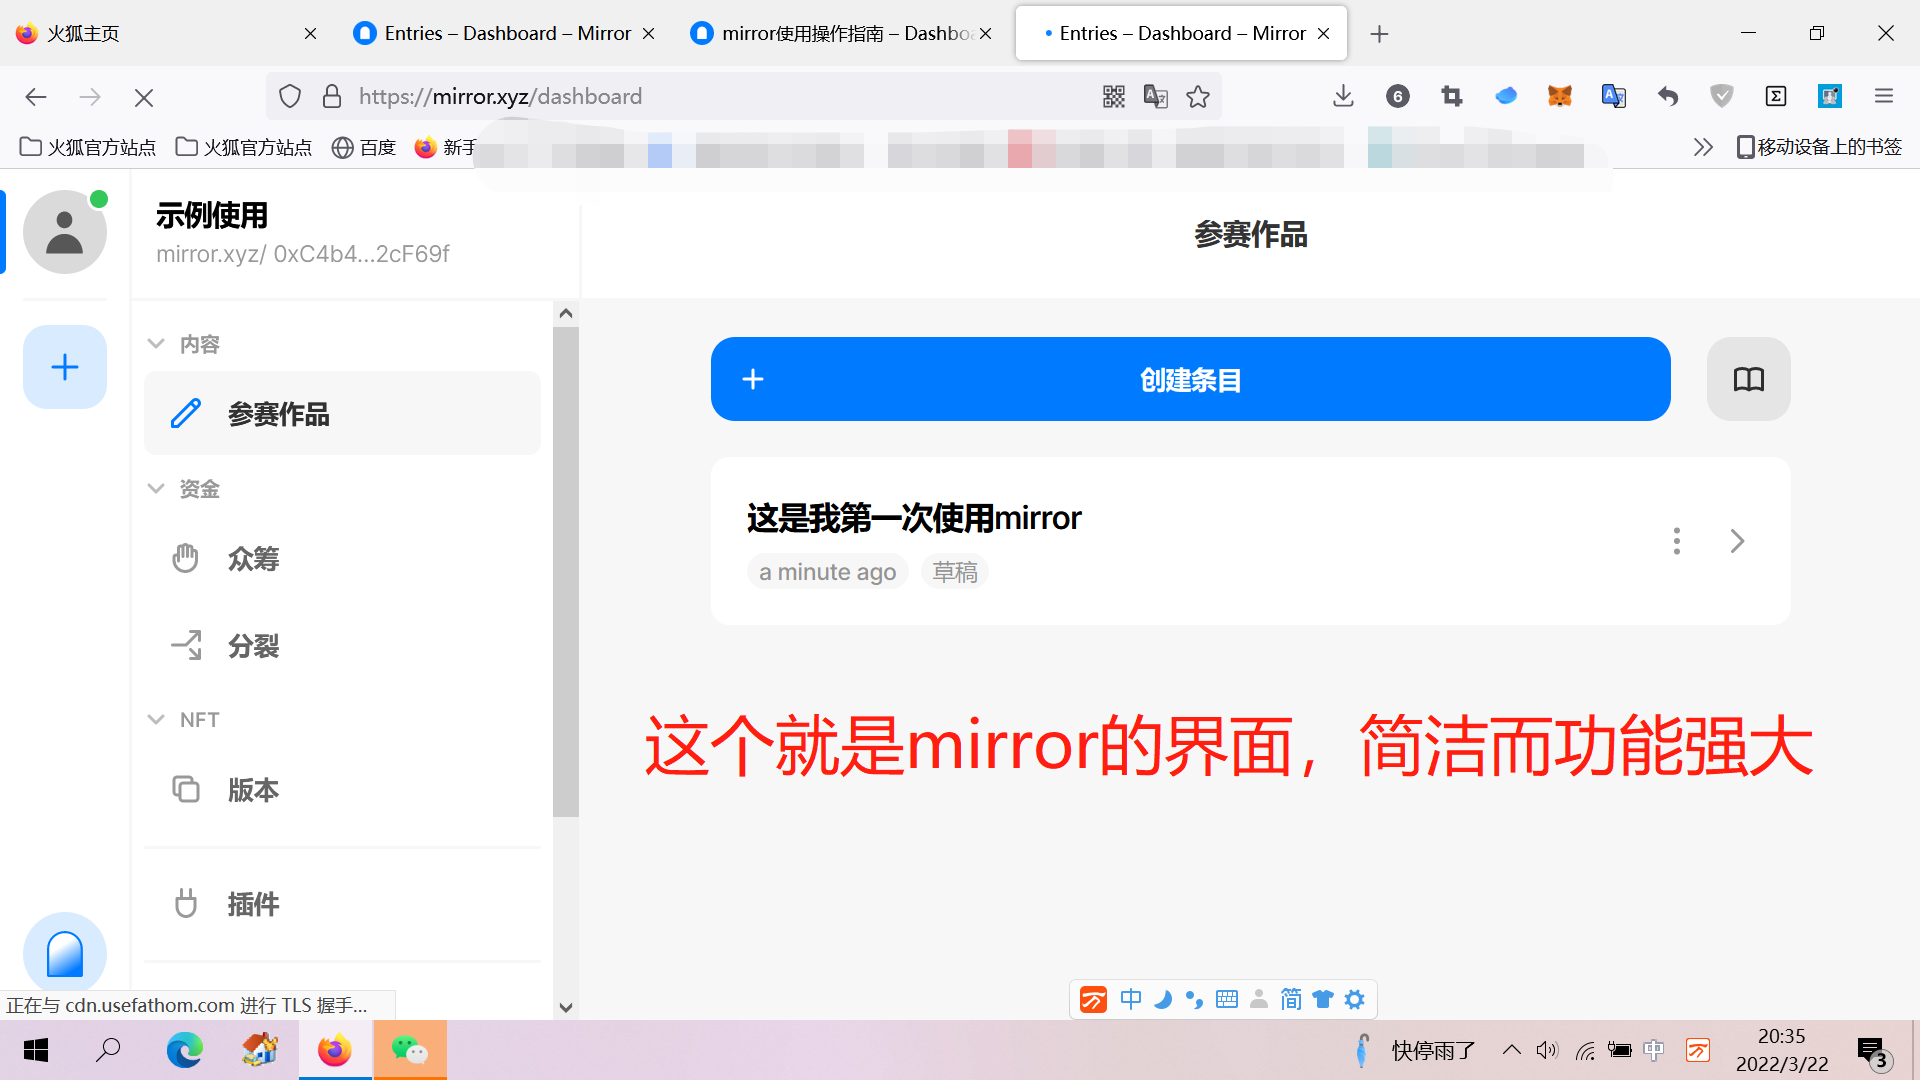Click the plug icon for 插件
This screenshot has width=1920, height=1080.
tap(186, 903)
